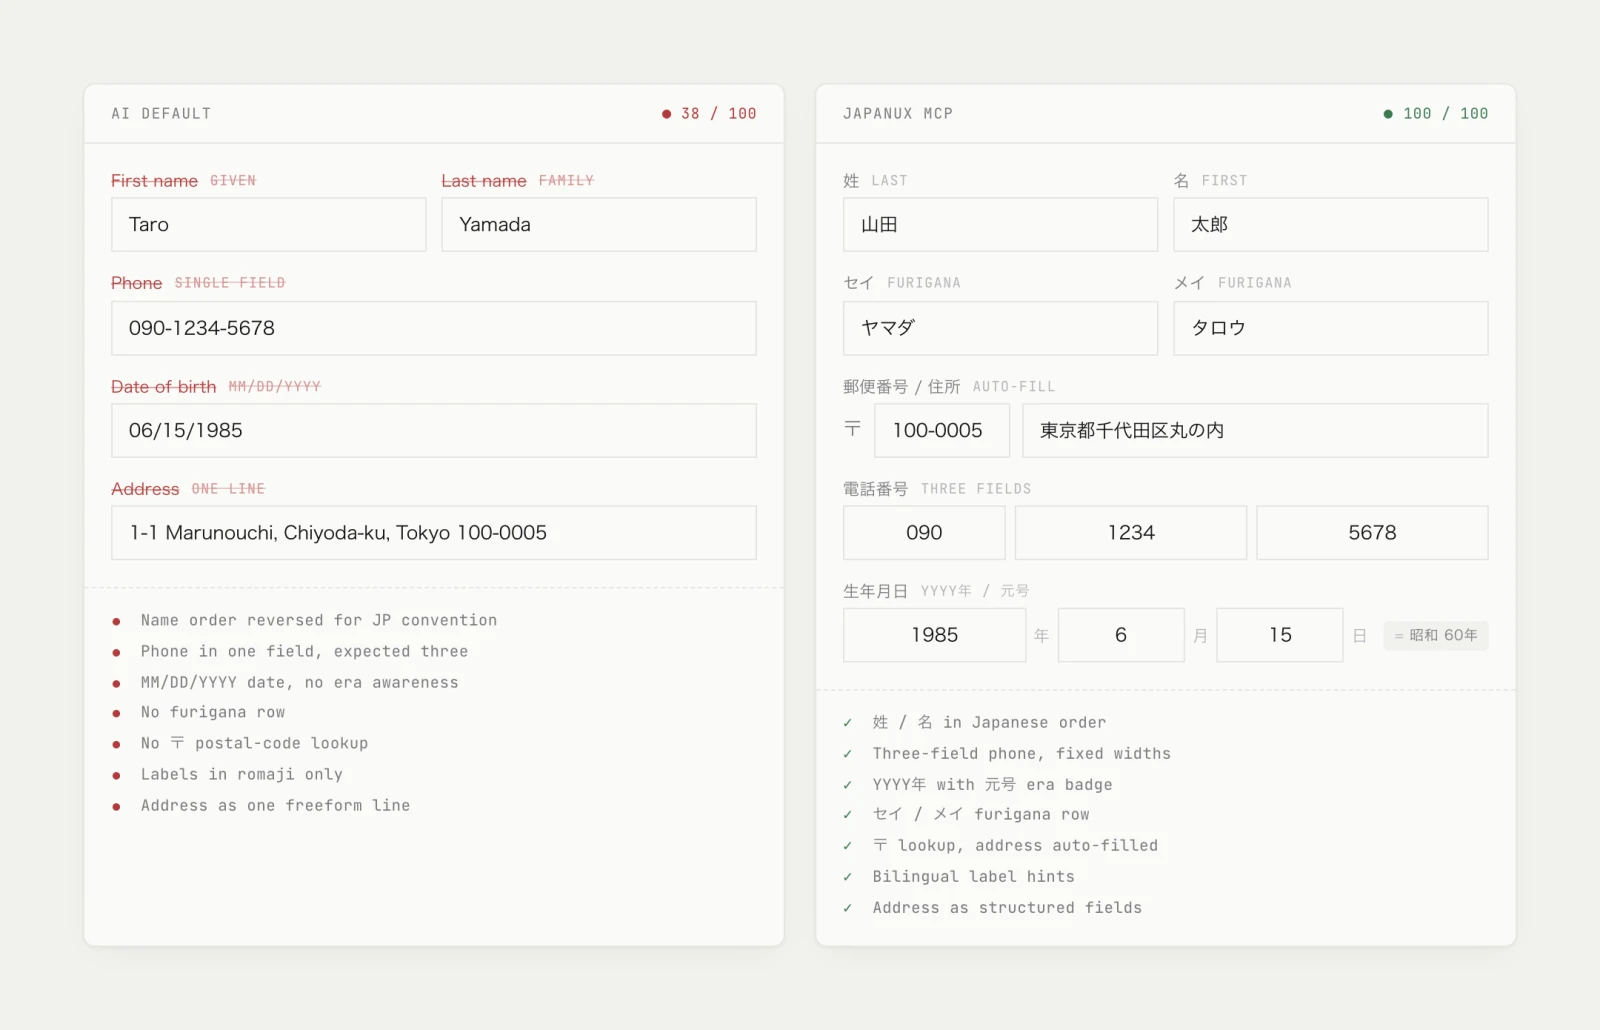Viewport: 1600px width, 1030px height.
Task: Focus the セイ furigana field ヤマダ
Action: point(1000,328)
